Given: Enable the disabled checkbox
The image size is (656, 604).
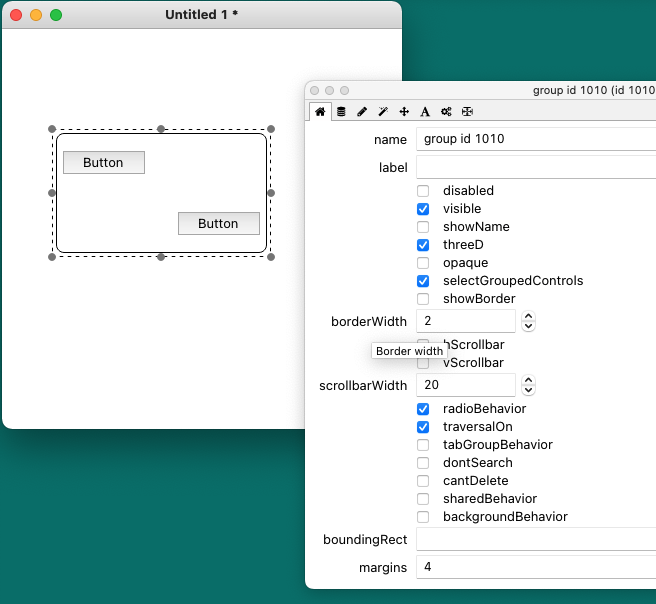Looking at the screenshot, I should click(x=423, y=191).
